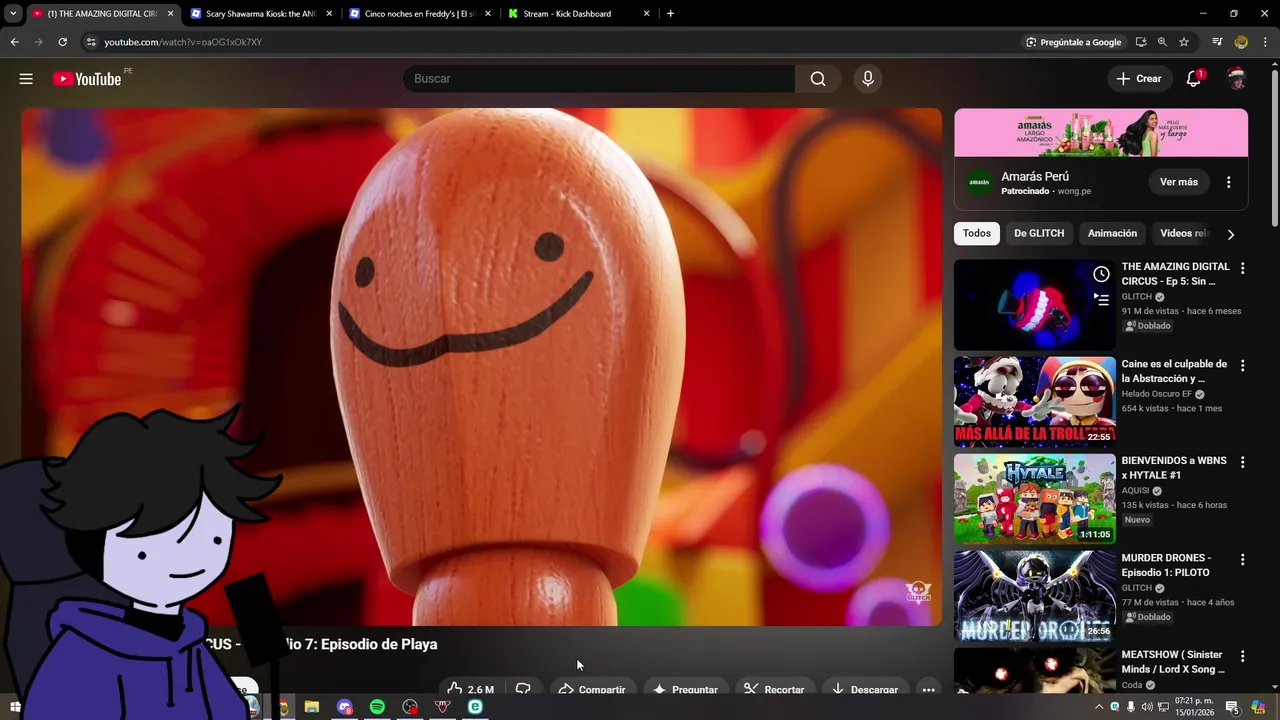Click the Descargar download button
The height and width of the screenshot is (720, 1280).
click(x=865, y=689)
